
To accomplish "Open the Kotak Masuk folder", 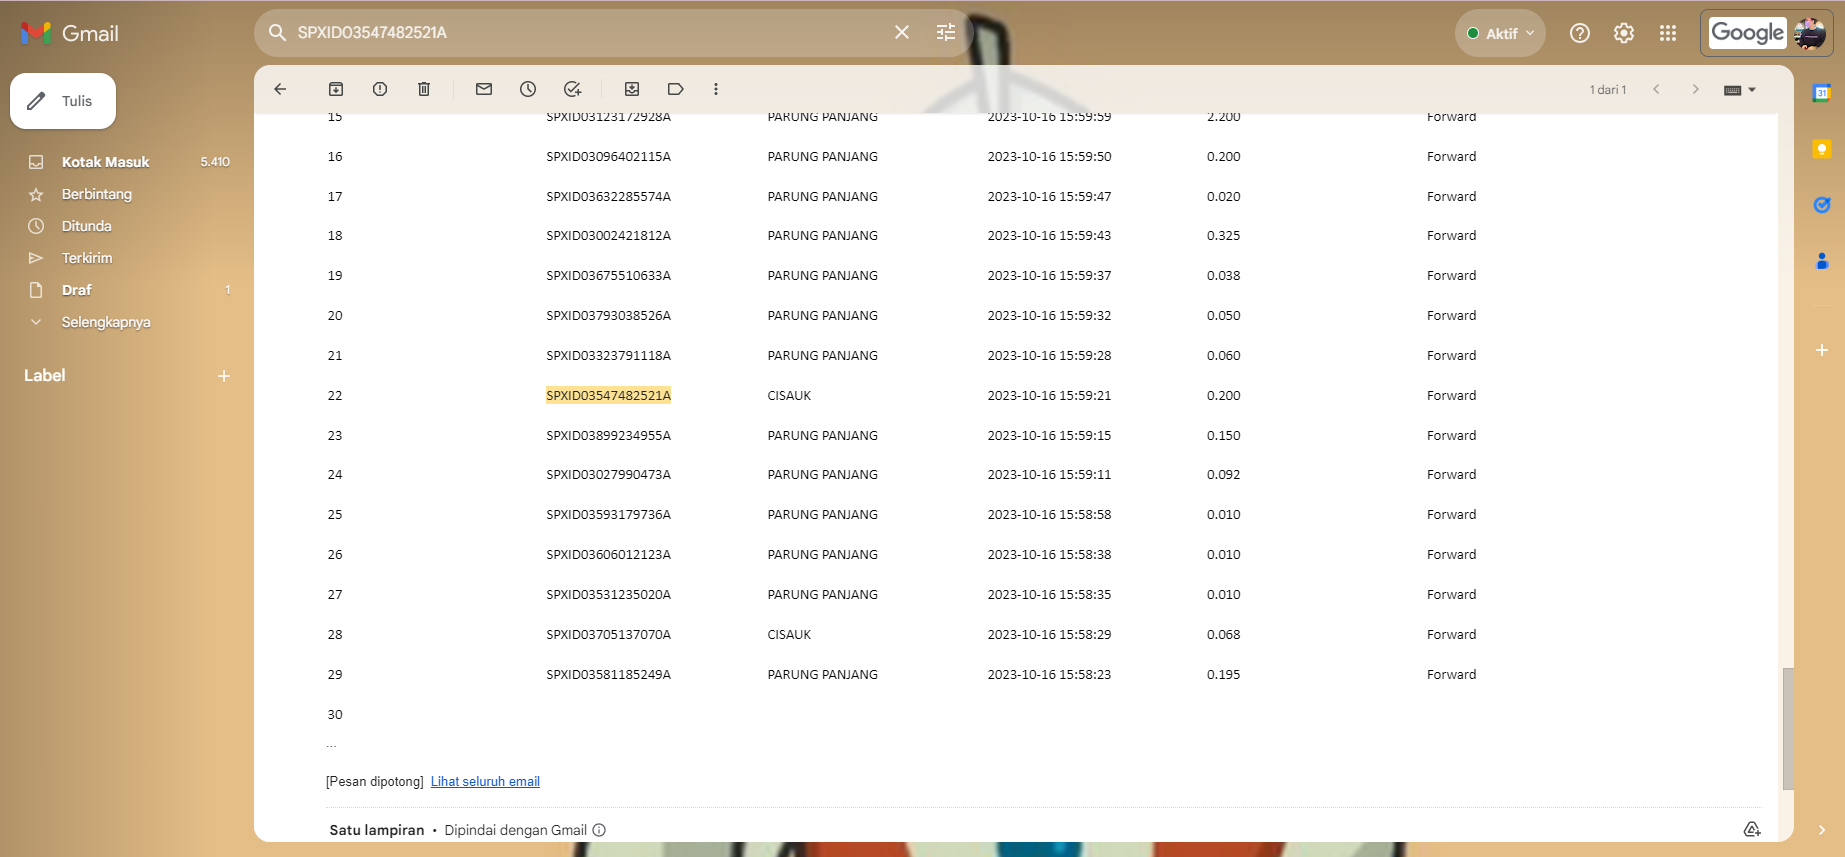I will click(x=105, y=162).
